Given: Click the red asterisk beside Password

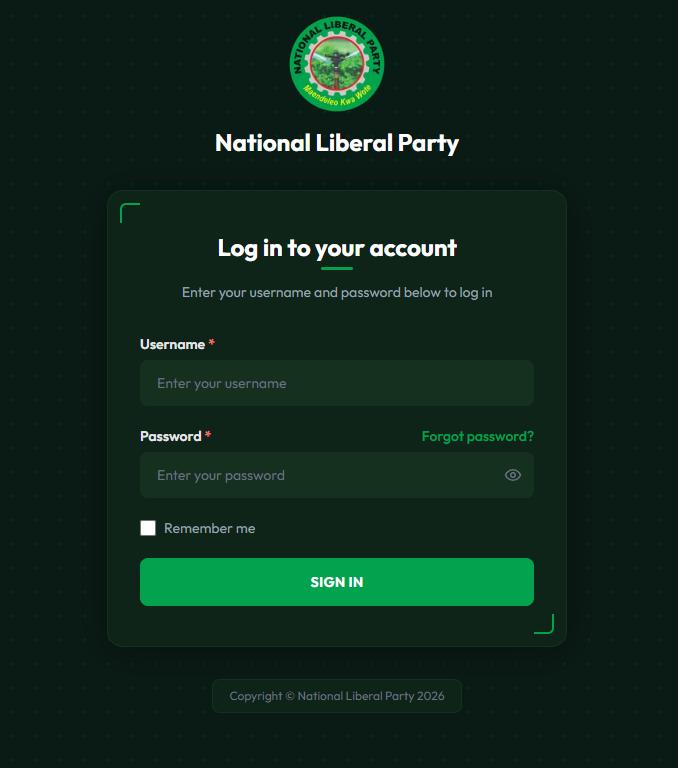Looking at the screenshot, I should click(x=208, y=436).
